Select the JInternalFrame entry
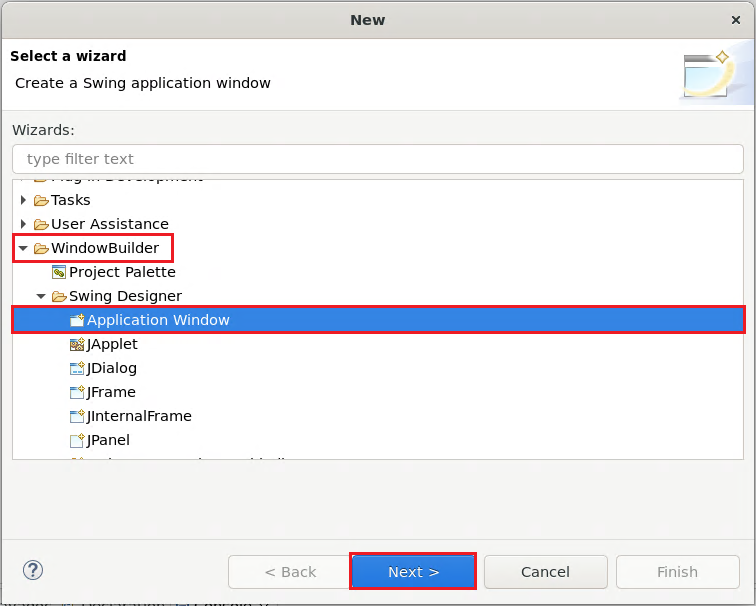Viewport: 756px width, 606px height. click(139, 416)
